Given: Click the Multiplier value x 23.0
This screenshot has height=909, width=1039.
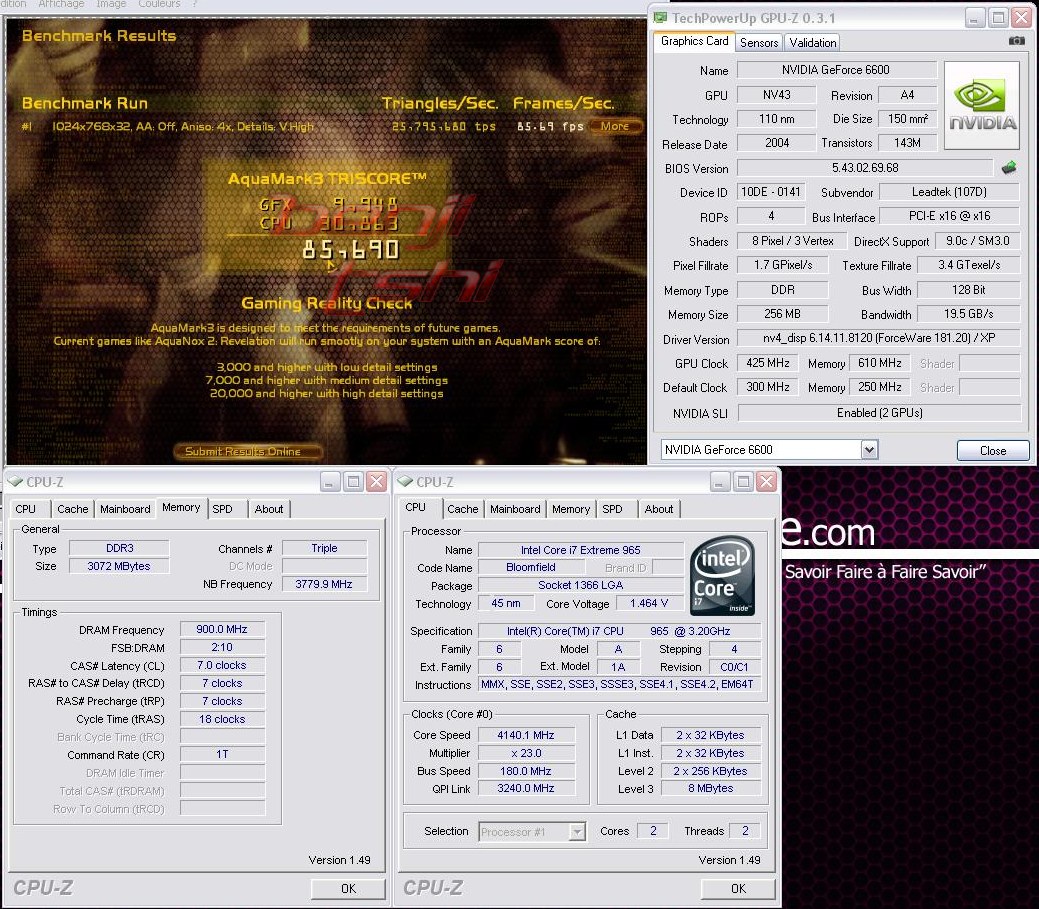Looking at the screenshot, I should [x=526, y=753].
